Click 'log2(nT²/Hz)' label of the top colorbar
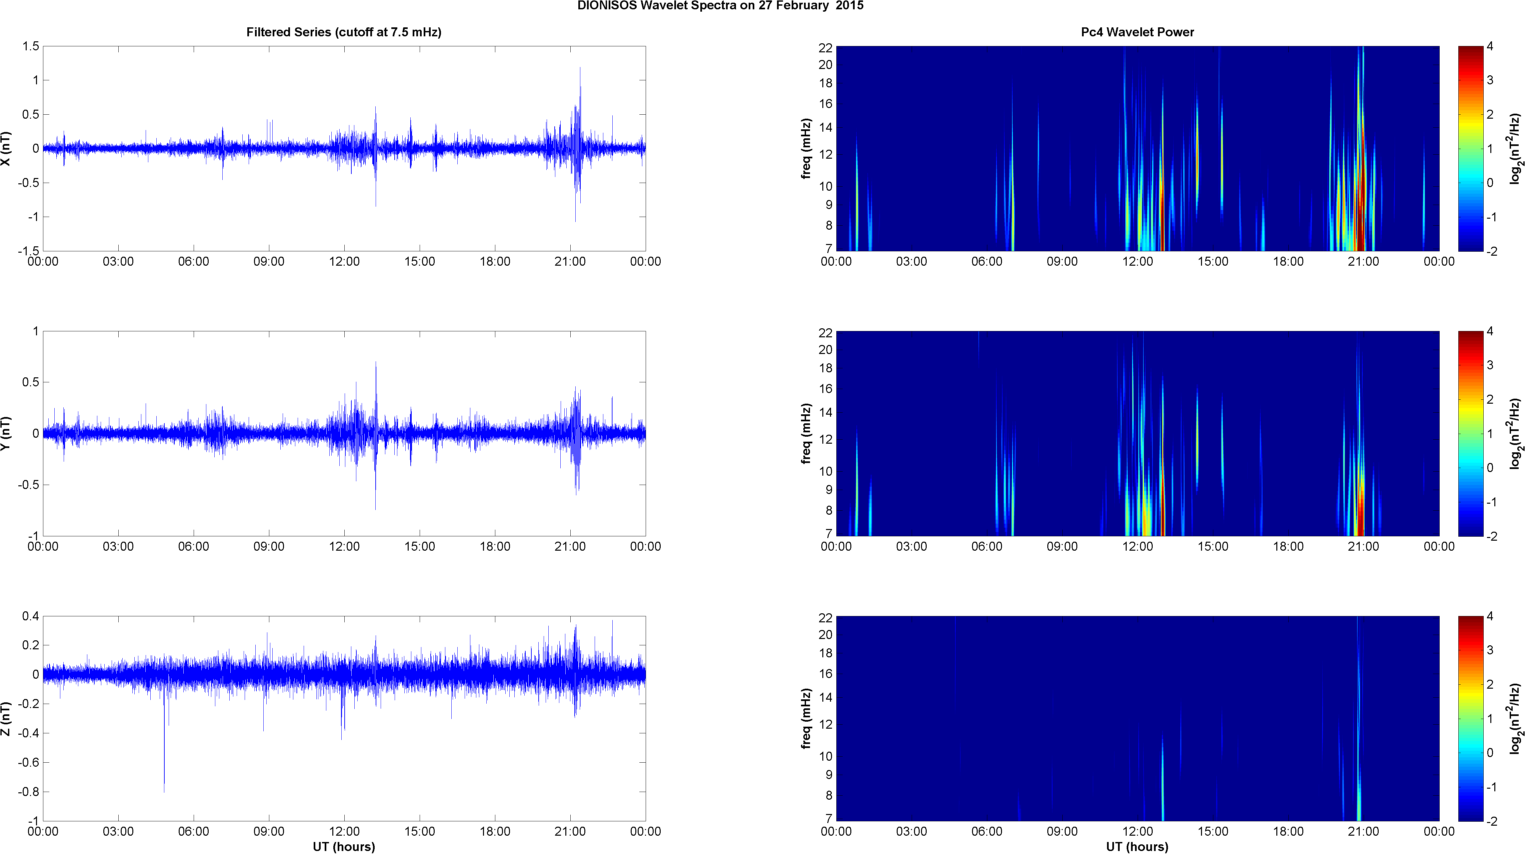The image size is (1525, 854). (1516, 148)
